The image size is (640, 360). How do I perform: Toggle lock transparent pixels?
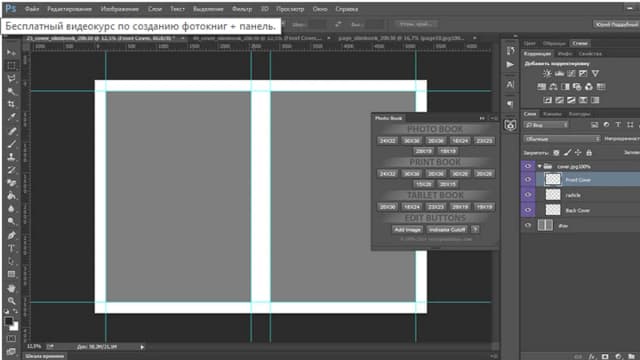click(x=556, y=152)
